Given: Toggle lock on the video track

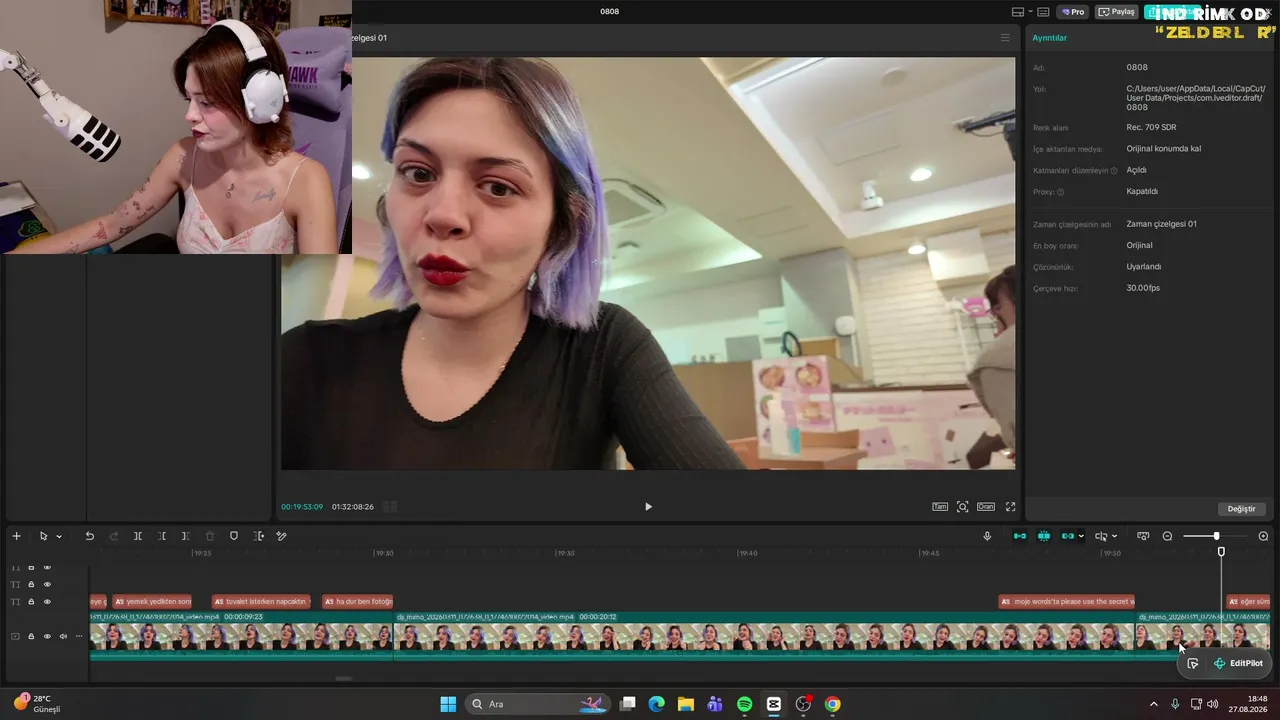Looking at the screenshot, I should [x=31, y=636].
